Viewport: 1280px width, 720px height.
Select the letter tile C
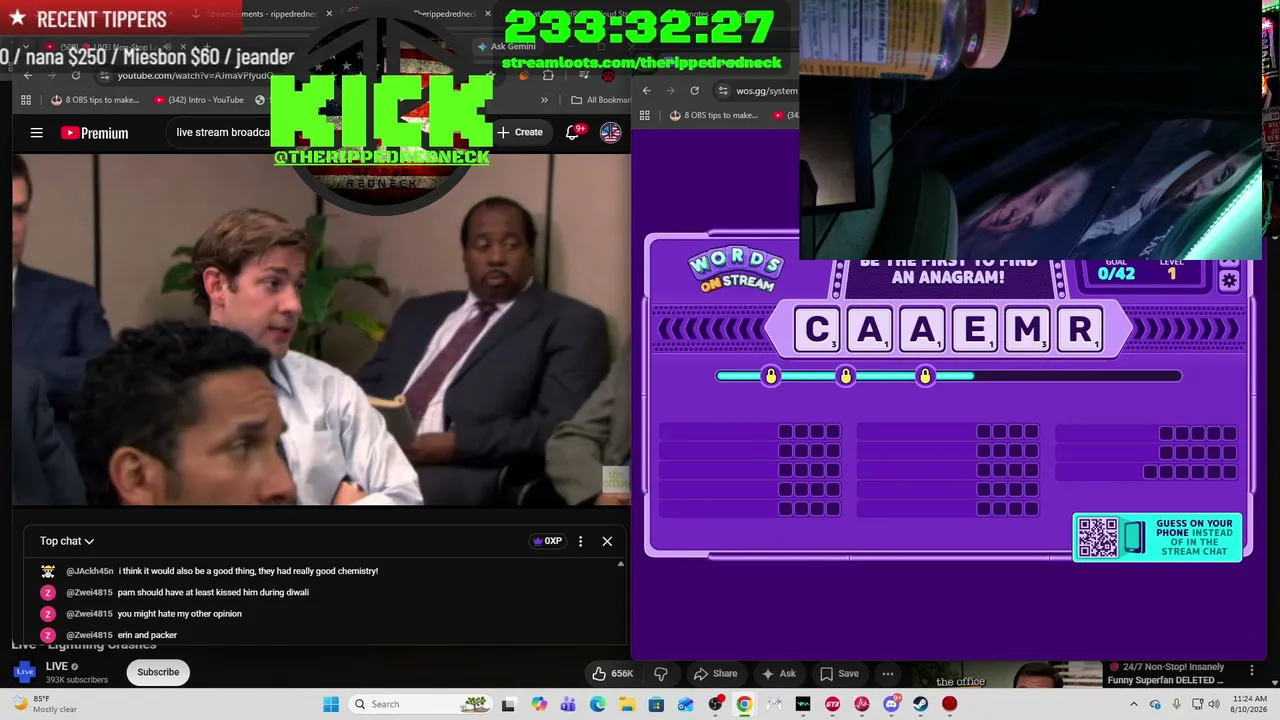[x=818, y=329]
